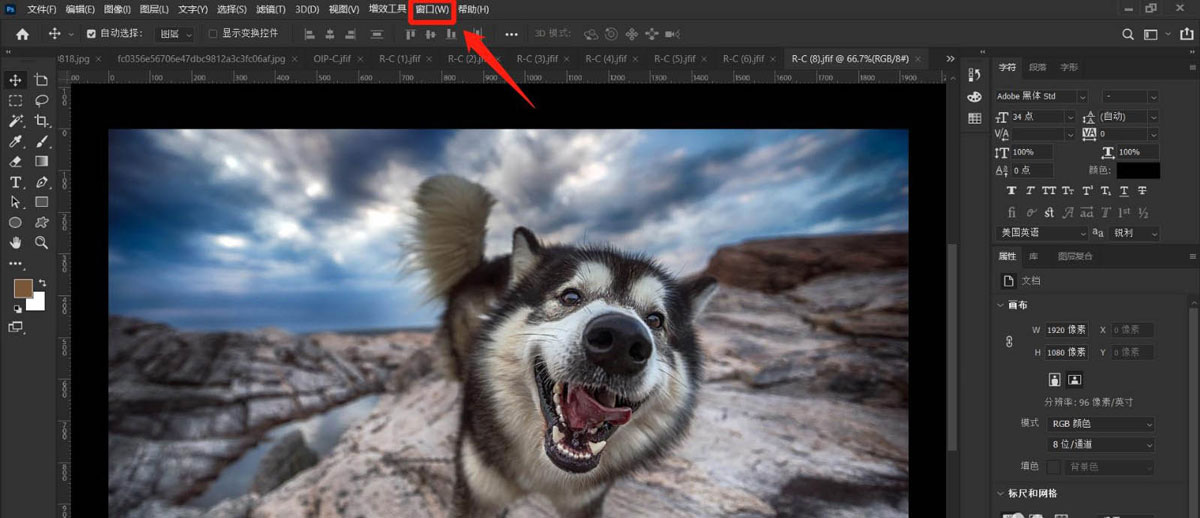Open the 窗口(W) menu
The image size is (1200, 518).
(432, 10)
